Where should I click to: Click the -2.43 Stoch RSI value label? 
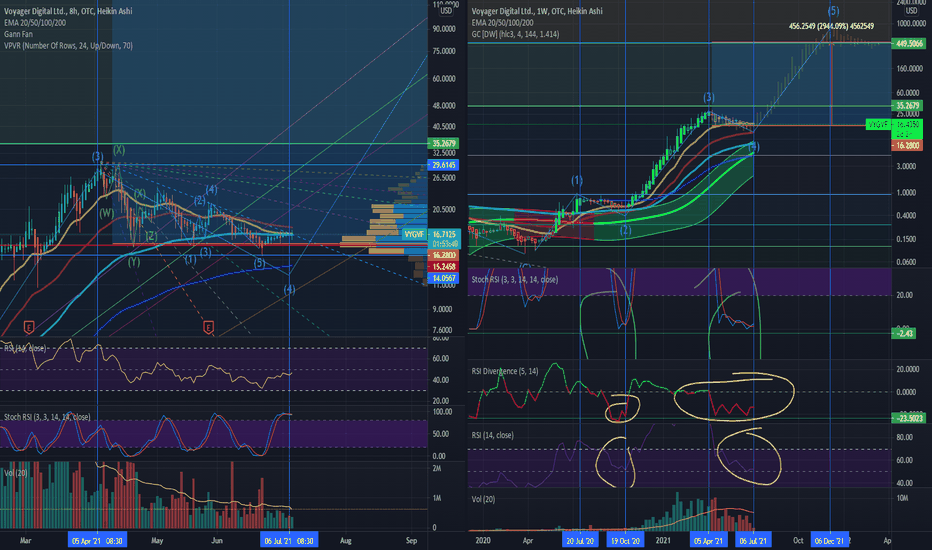point(905,334)
